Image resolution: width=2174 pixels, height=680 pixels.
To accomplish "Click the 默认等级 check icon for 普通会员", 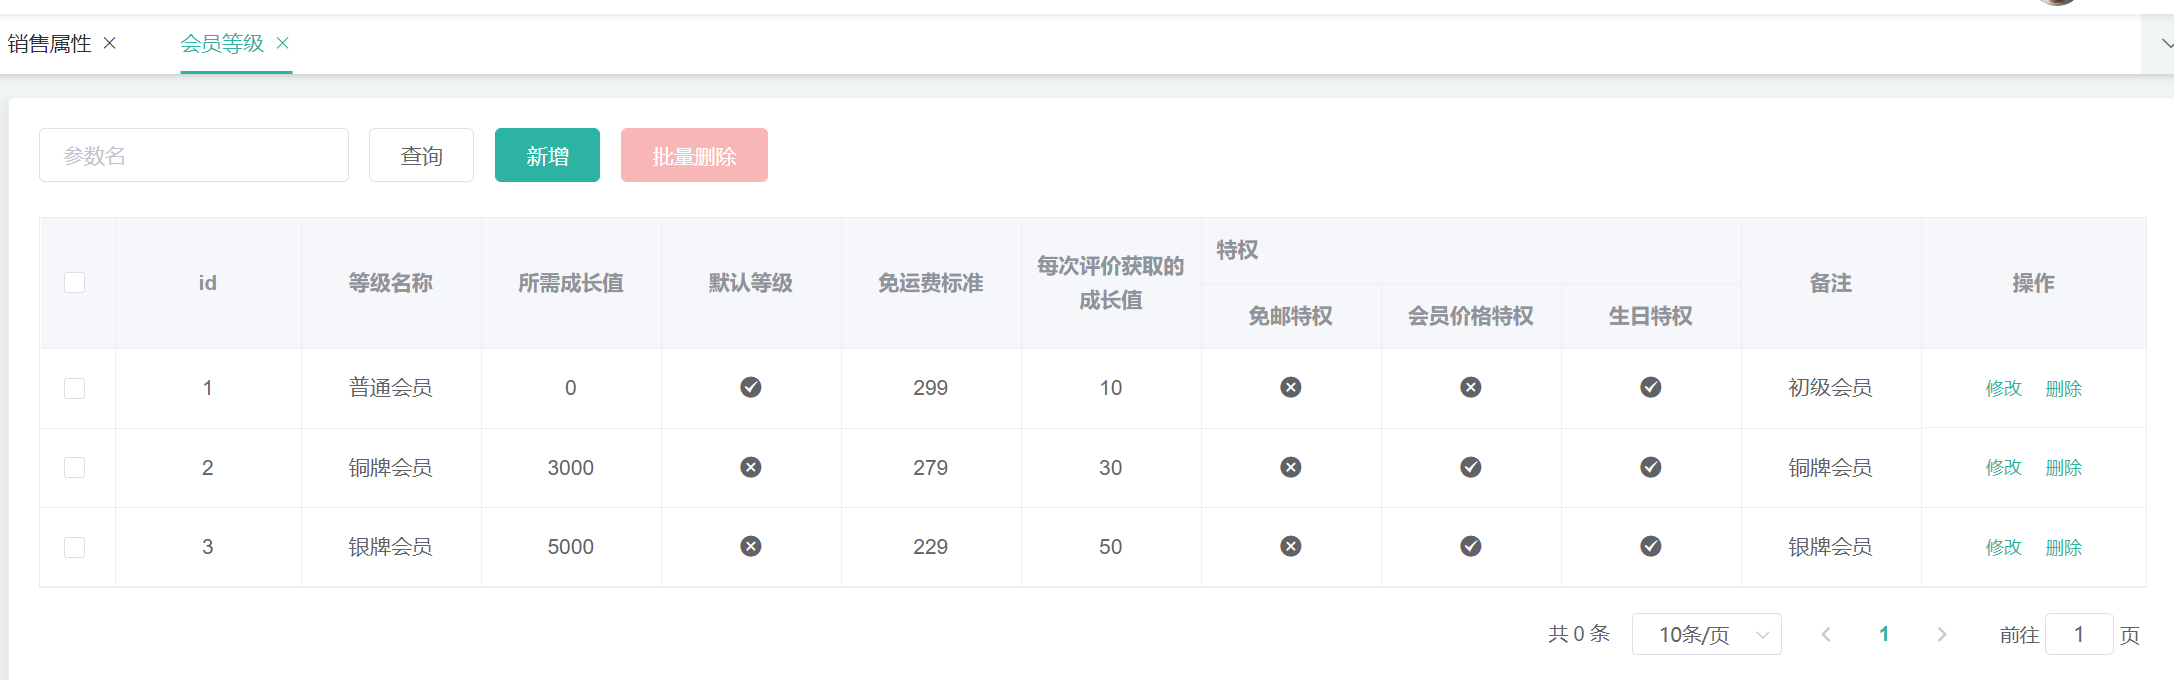I will (x=751, y=387).
